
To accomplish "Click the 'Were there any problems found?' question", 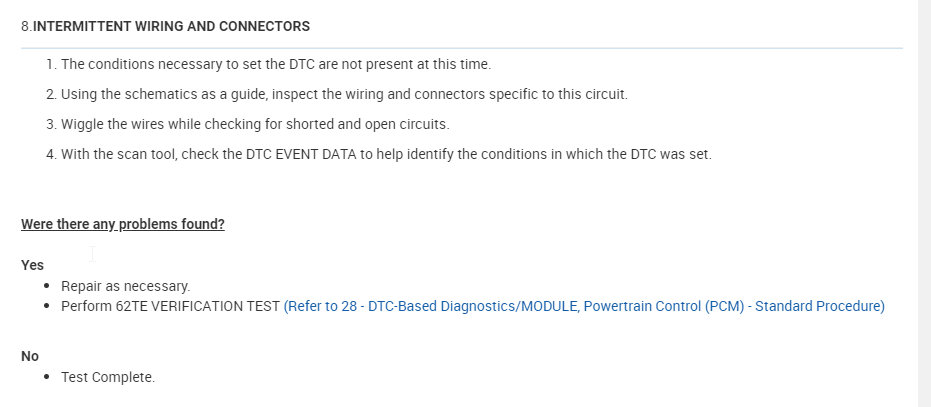I will 123,224.
